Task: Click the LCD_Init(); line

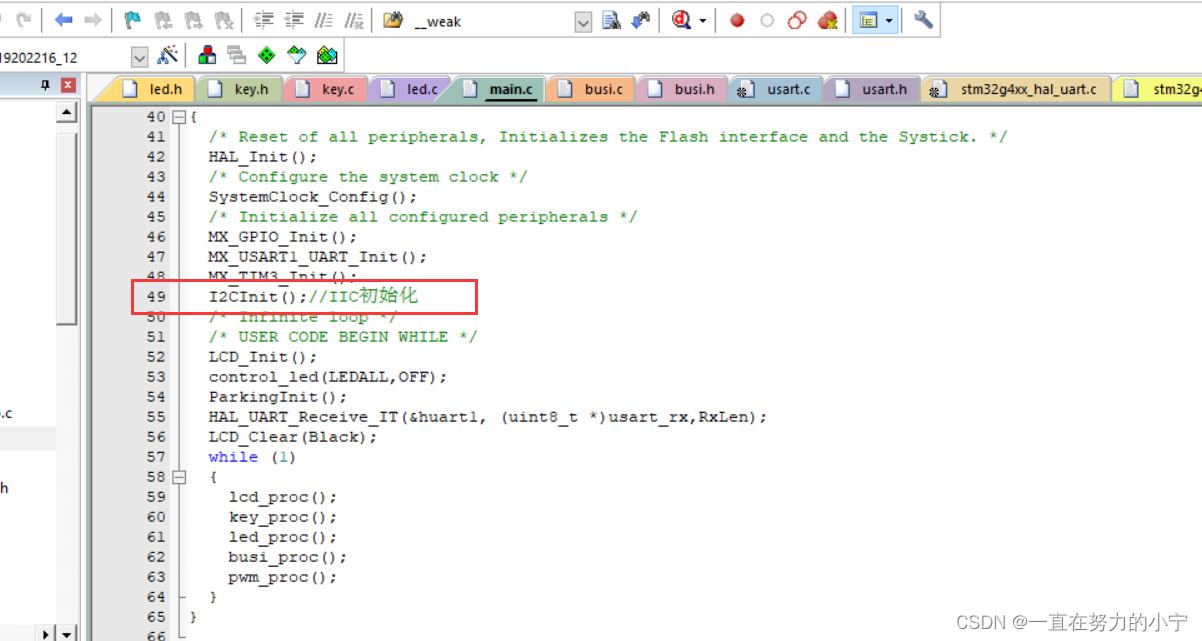Action: click(262, 357)
